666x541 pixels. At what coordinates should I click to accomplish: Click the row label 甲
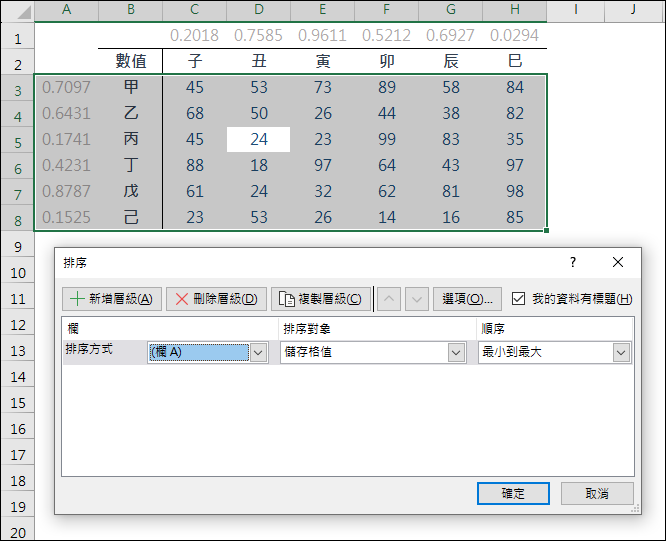pos(131,87)
